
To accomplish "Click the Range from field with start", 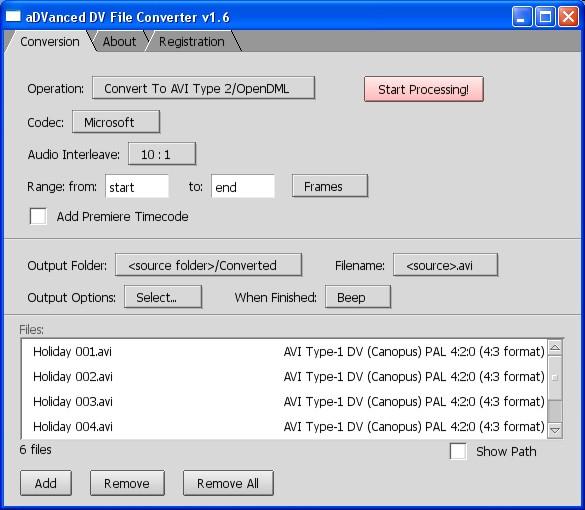I will [x=137, y=187].
